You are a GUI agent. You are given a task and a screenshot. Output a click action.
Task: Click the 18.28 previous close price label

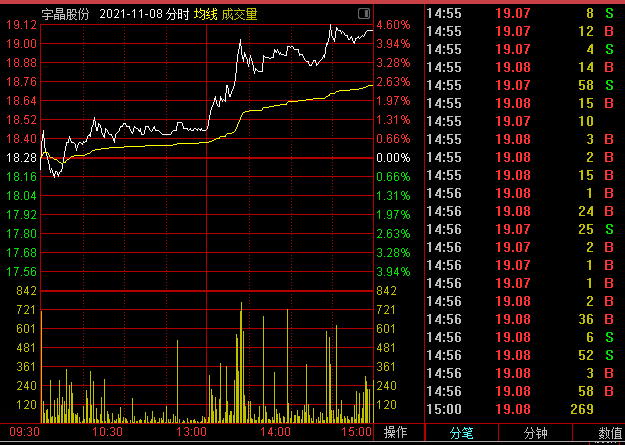coord(22,158)
